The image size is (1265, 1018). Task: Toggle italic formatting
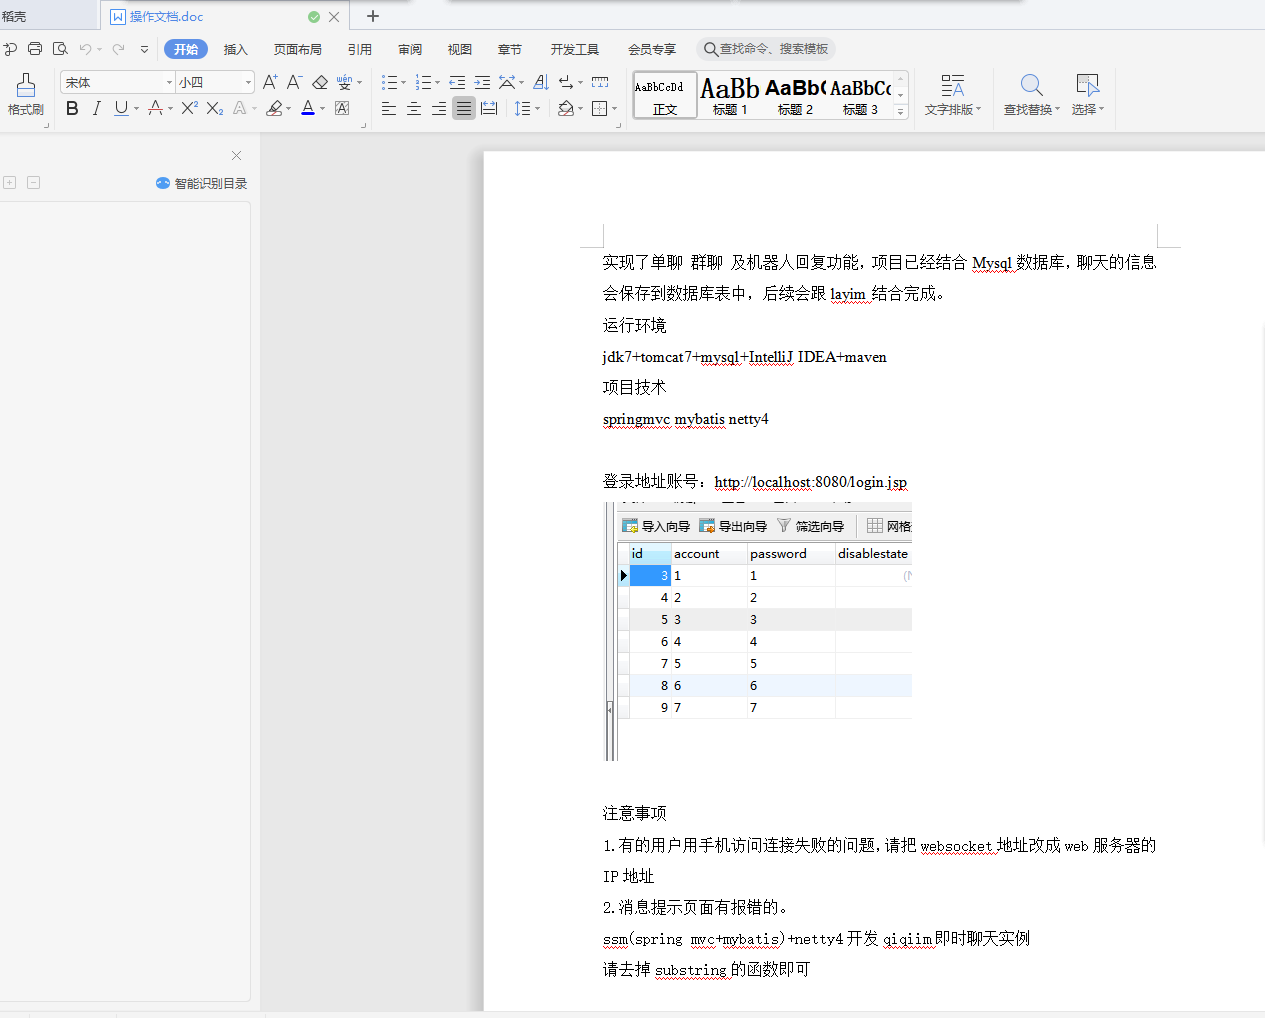coord(96,108)
